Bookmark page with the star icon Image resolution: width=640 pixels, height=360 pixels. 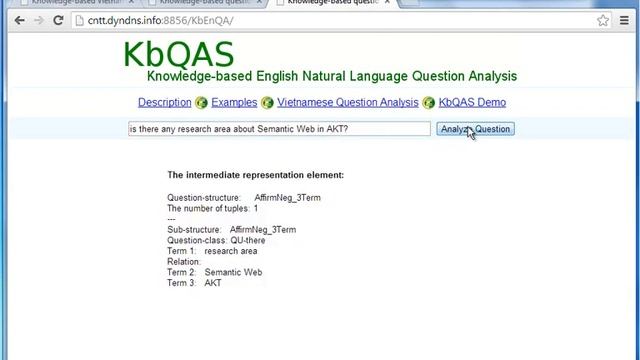pyautogui.click(x=603, y=20)
